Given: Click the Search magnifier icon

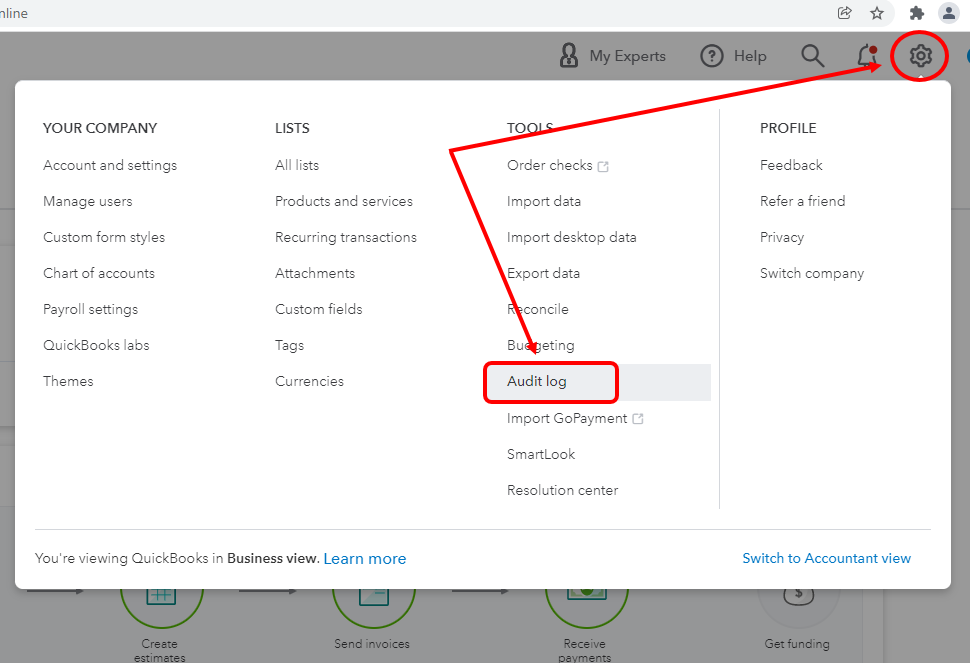Looking at the screenshot, I should point(813,56).
